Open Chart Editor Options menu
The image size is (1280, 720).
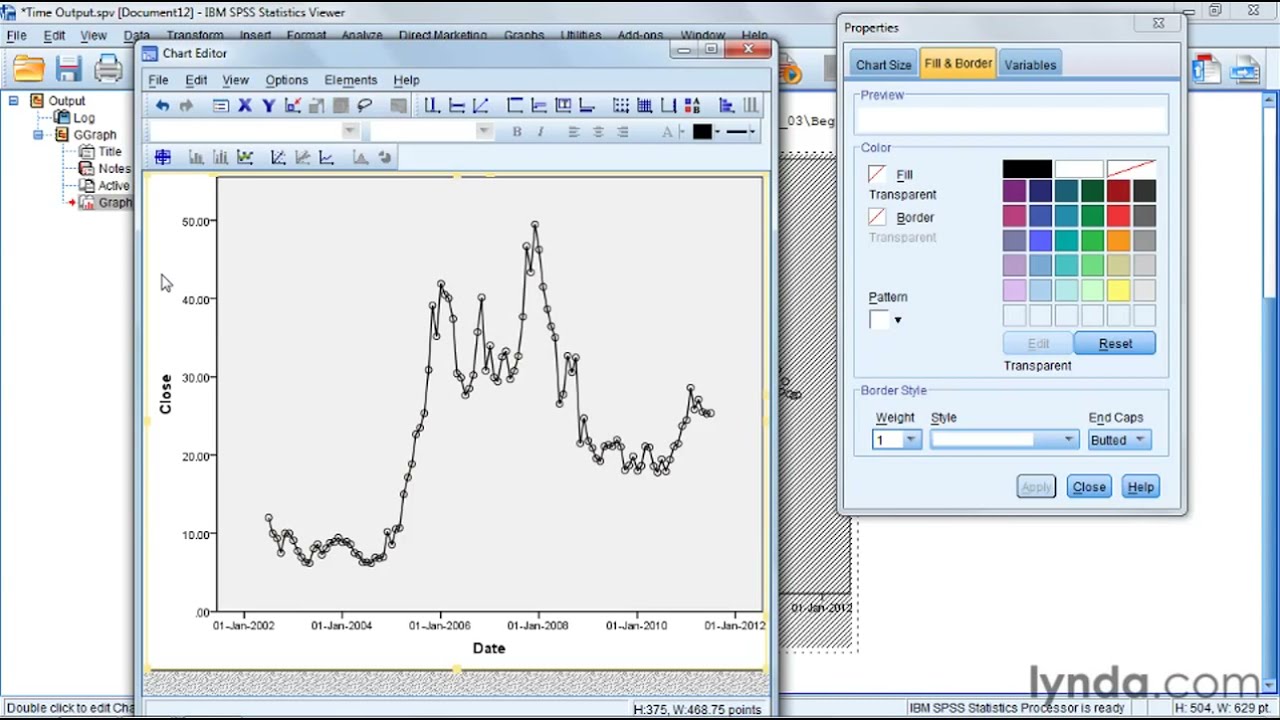coord(286,80)
